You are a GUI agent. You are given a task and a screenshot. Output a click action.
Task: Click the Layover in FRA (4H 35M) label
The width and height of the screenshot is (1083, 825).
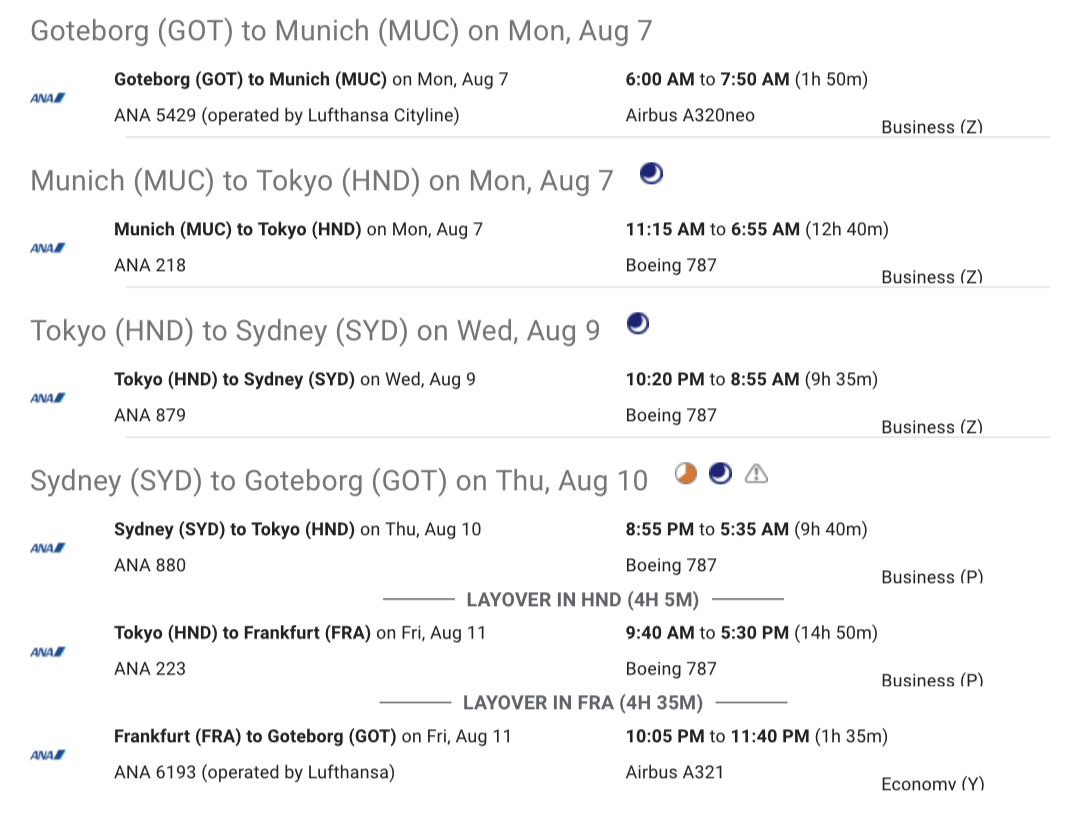click(582, 703)
